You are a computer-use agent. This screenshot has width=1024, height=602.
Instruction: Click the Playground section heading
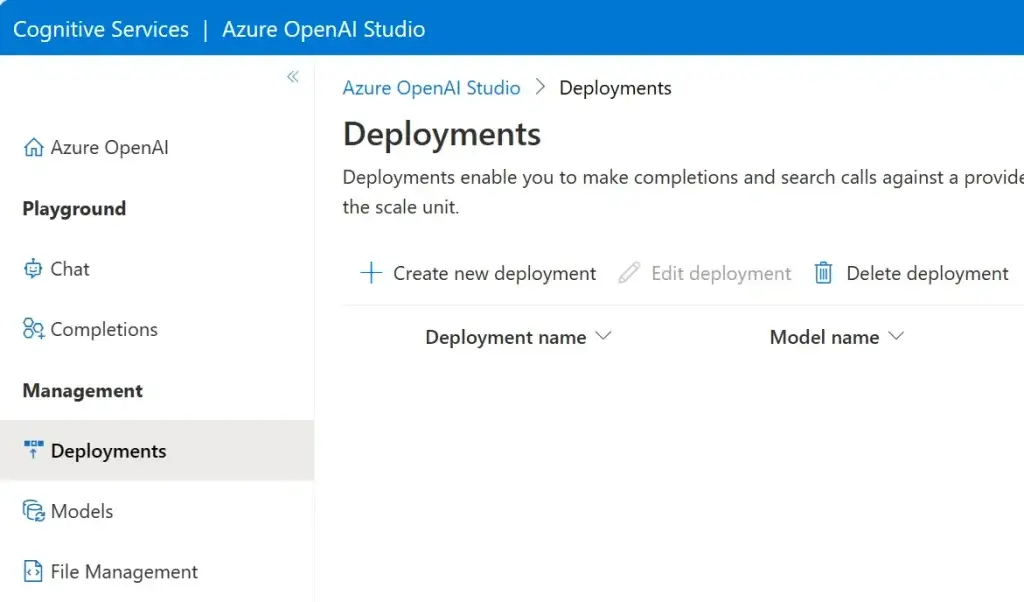74,209
